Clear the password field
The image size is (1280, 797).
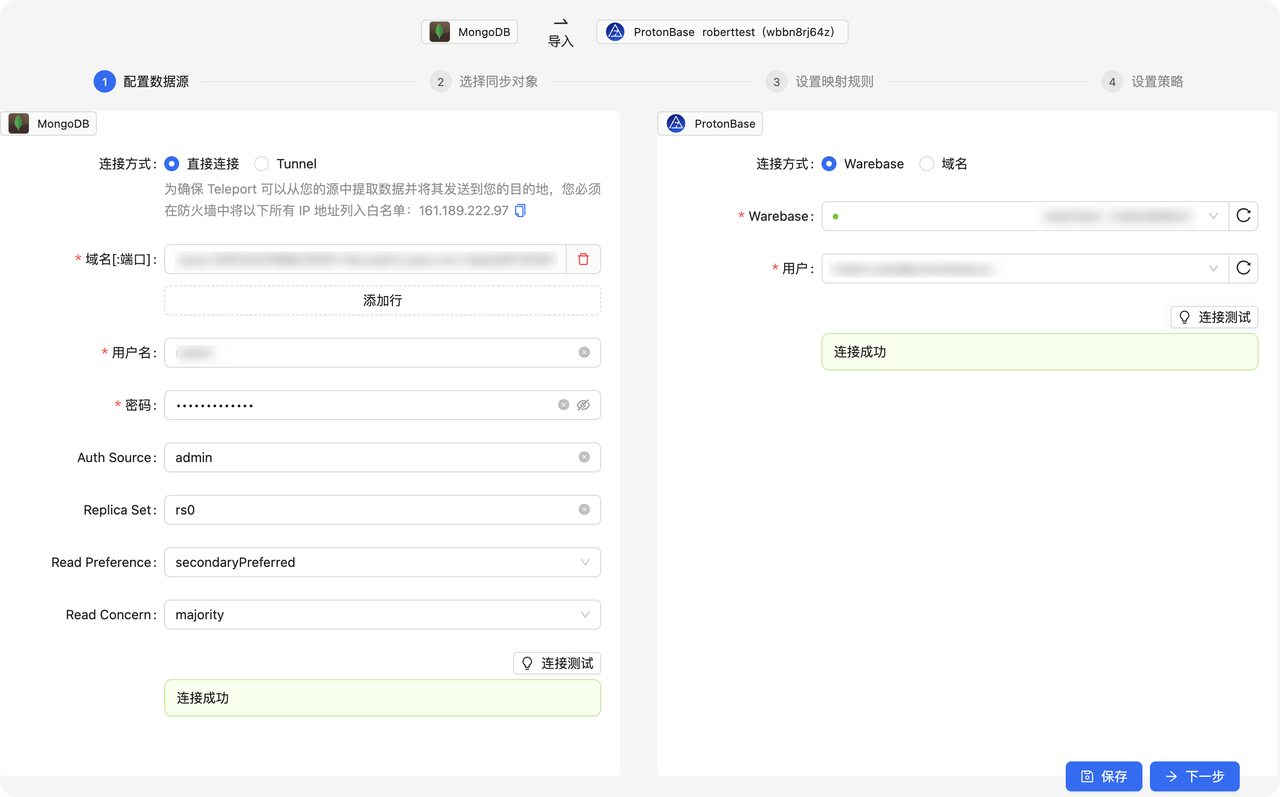tap(564, 405)
